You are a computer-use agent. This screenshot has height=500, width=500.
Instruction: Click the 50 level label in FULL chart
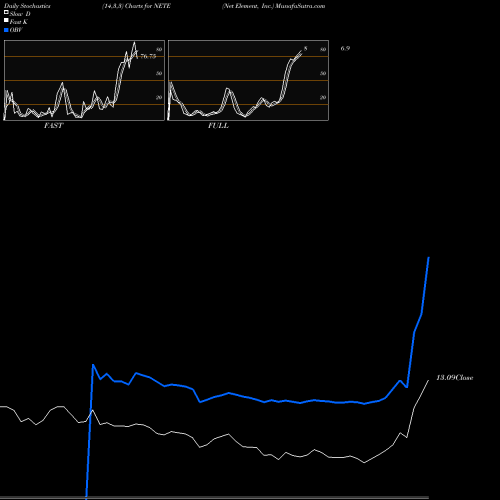click(x=323, y=73)
